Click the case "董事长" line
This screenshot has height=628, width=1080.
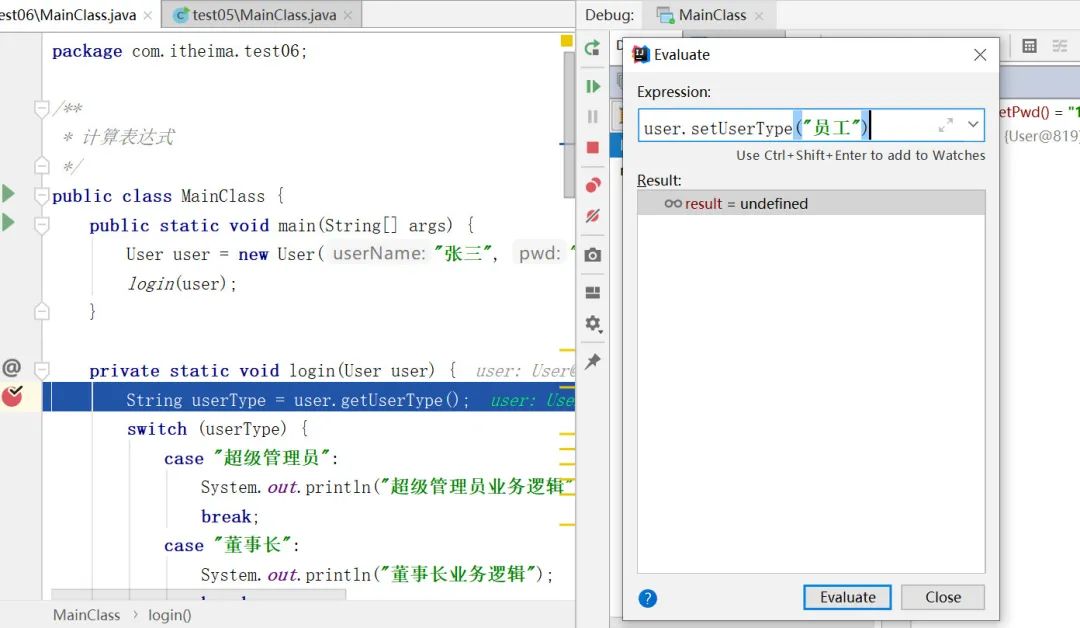pyautogui.click(x=231, y=545)
